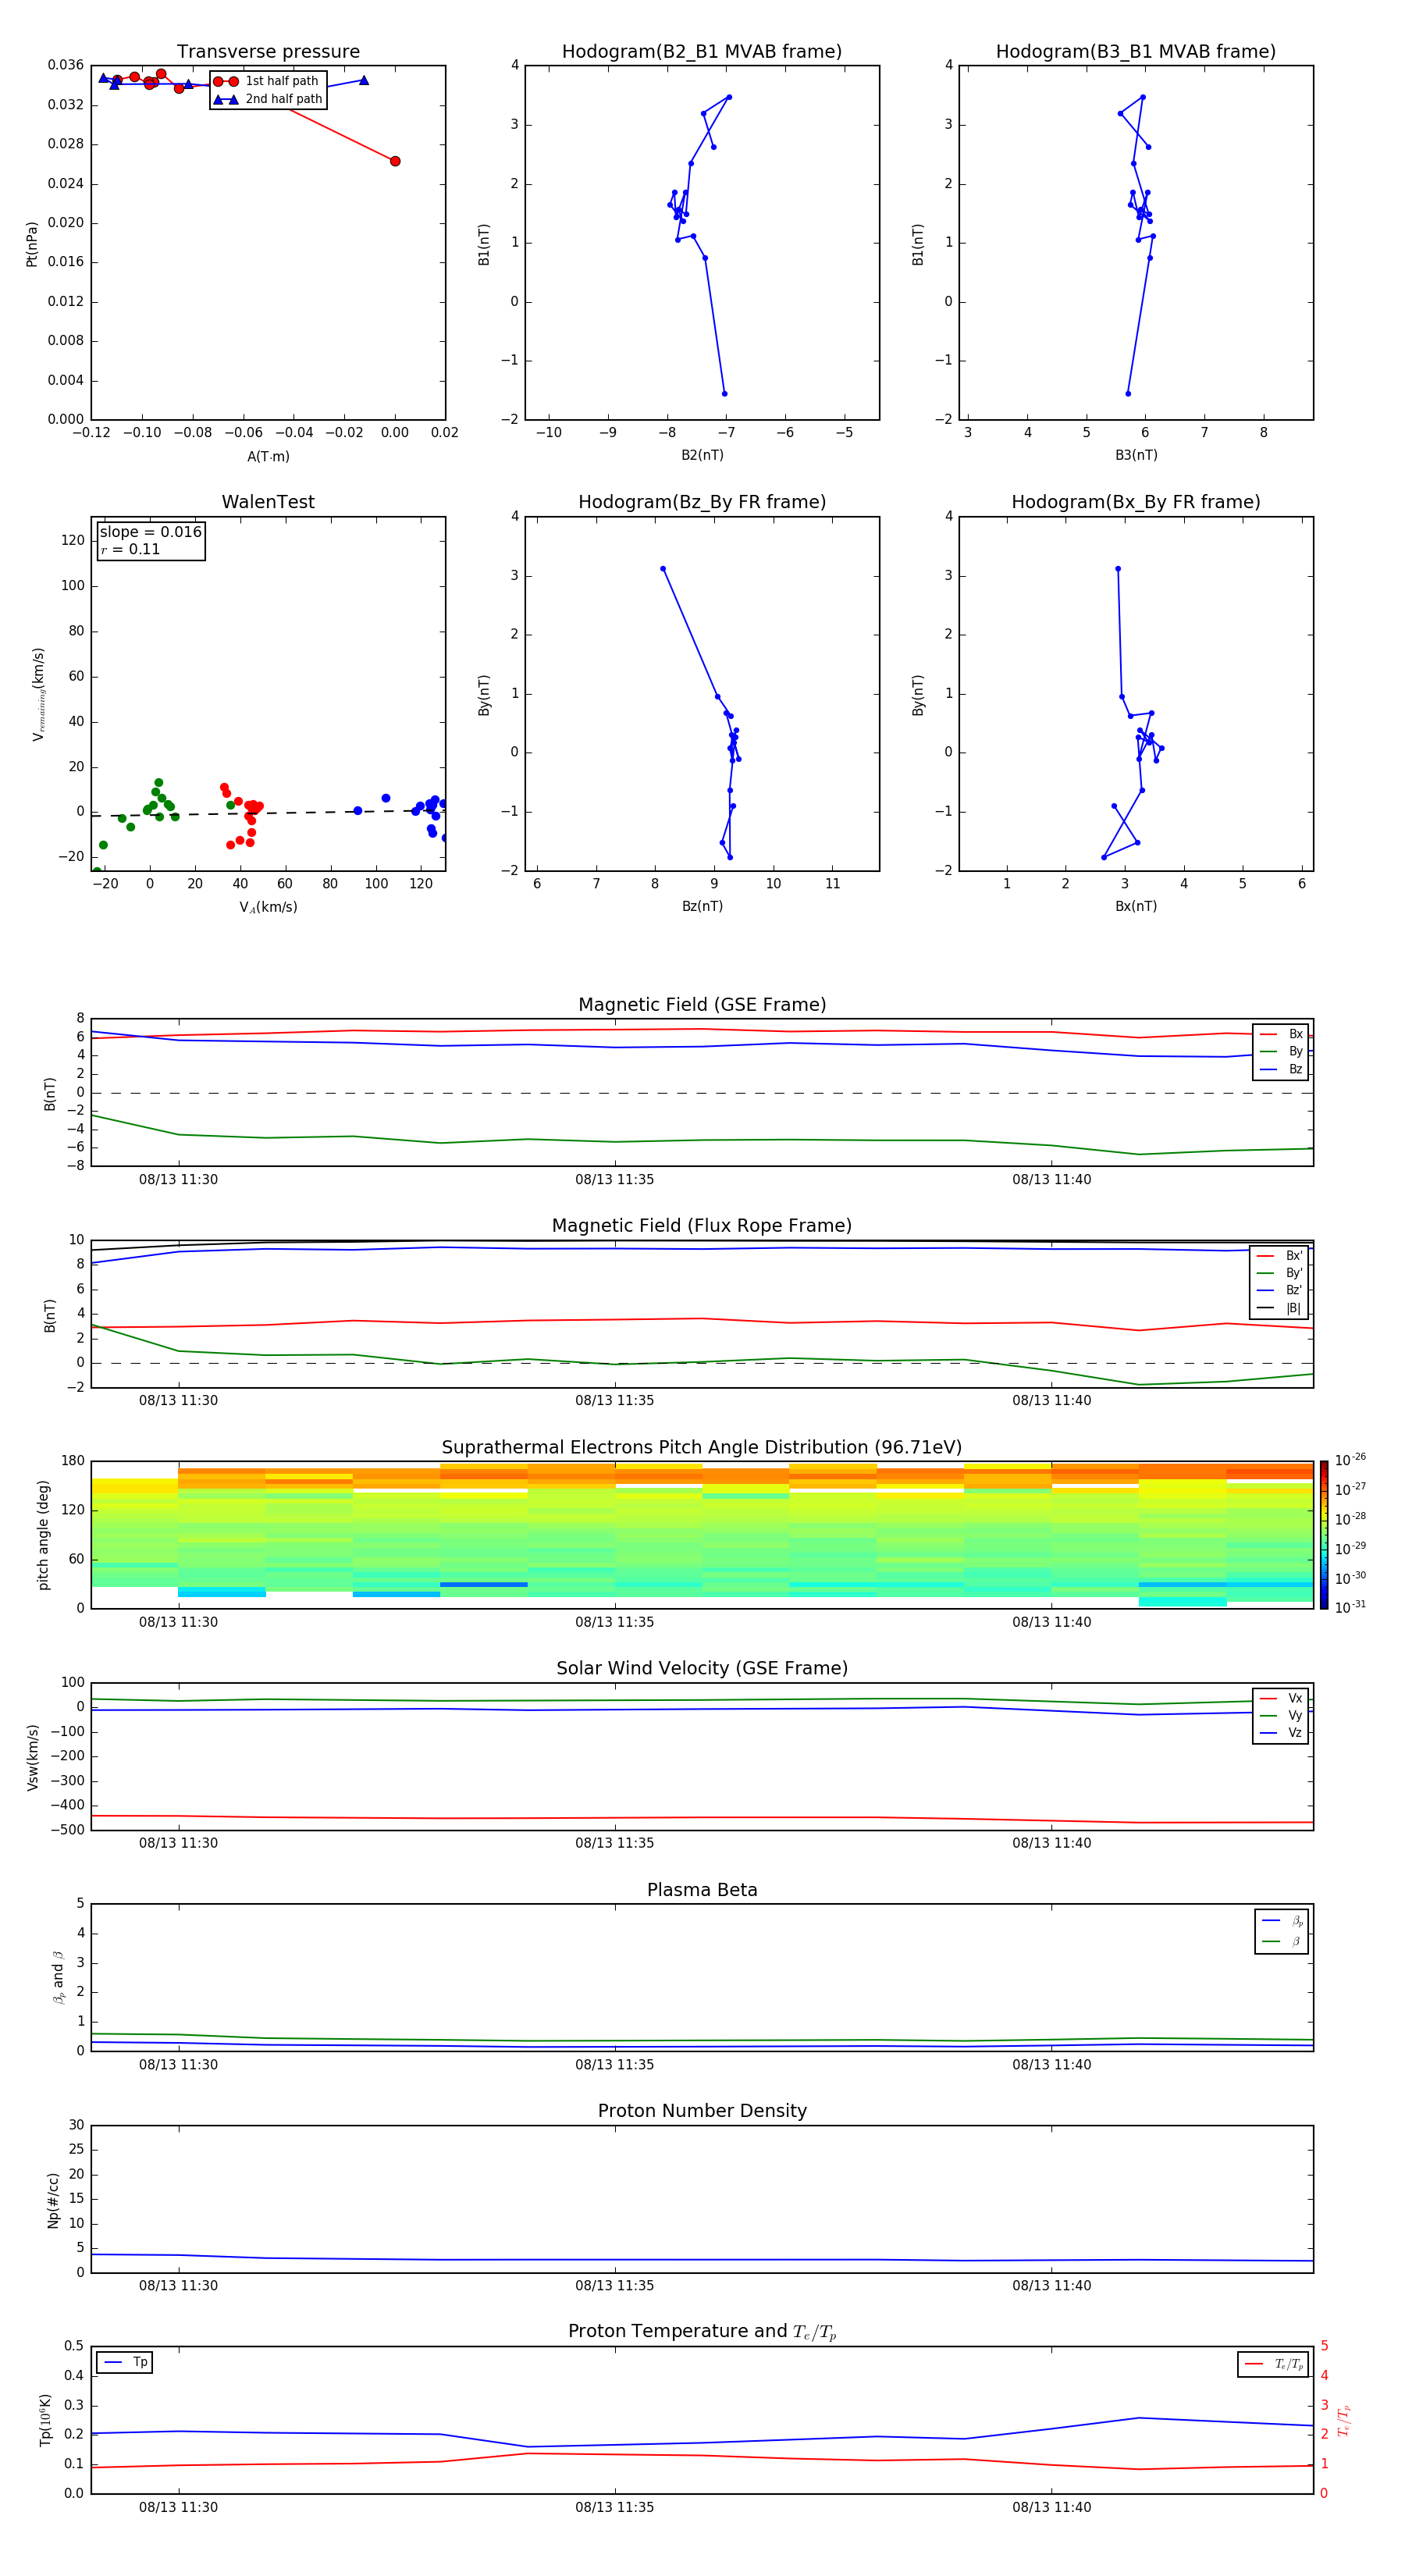This screenshot has height=2576, width=1405.
Task: Select the 'slope = 0.016' annotation
Action: 150,532
